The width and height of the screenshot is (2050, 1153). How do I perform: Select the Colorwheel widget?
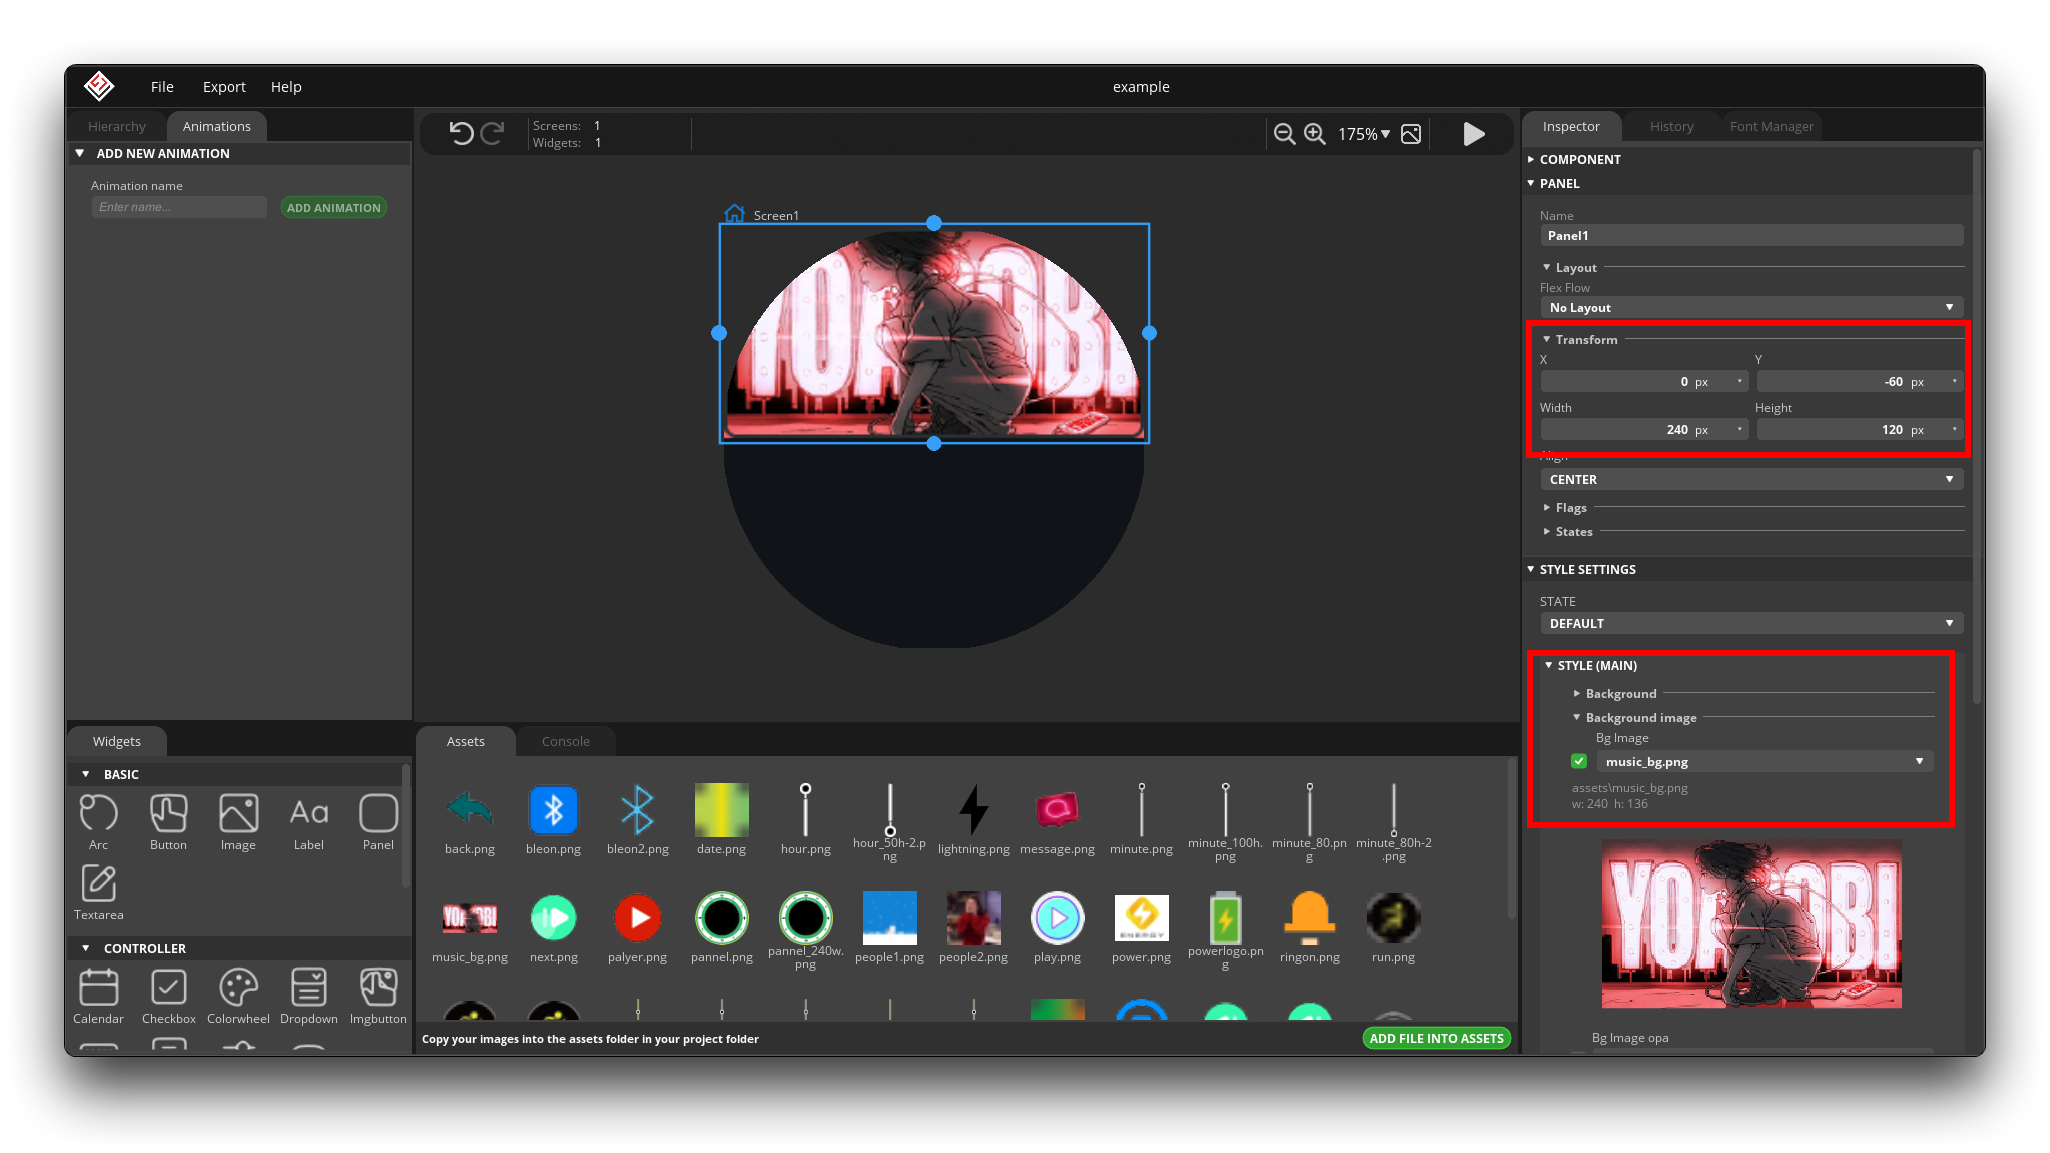pos(238,996)
